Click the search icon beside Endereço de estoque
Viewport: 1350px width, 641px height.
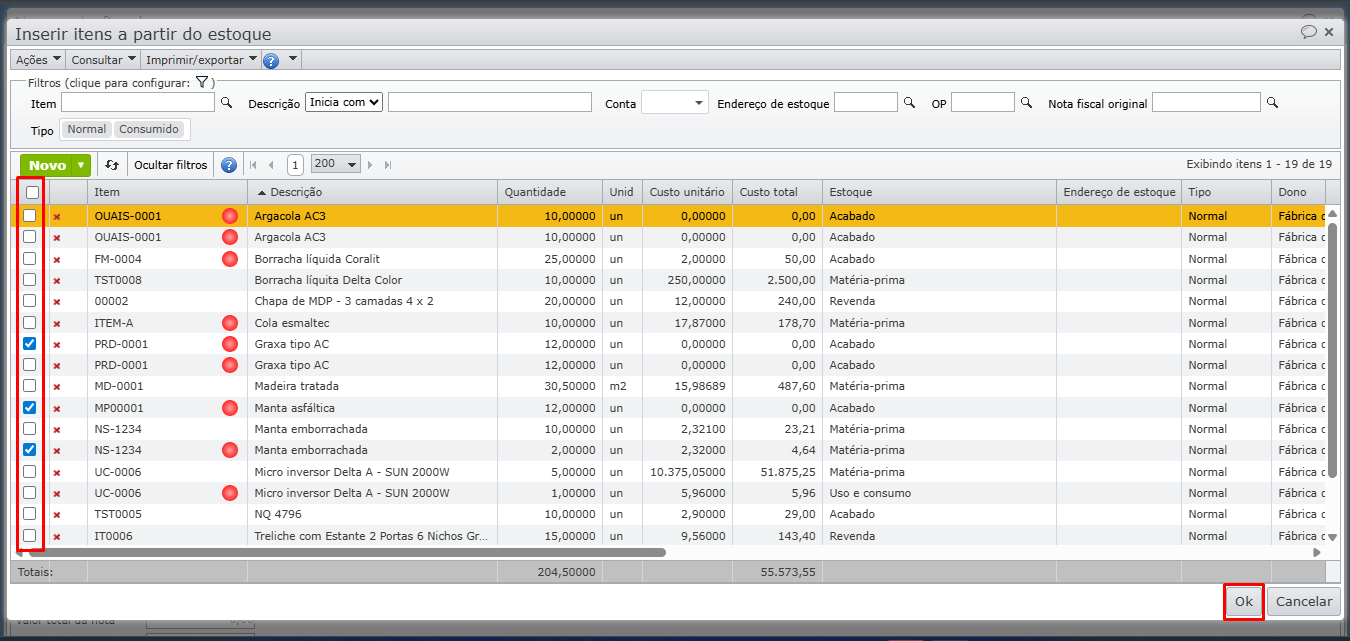click(909, 102)
